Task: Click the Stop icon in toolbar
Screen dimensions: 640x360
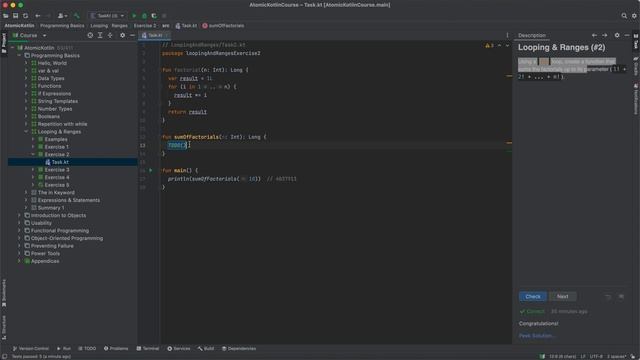Action: tap(164, 16)
